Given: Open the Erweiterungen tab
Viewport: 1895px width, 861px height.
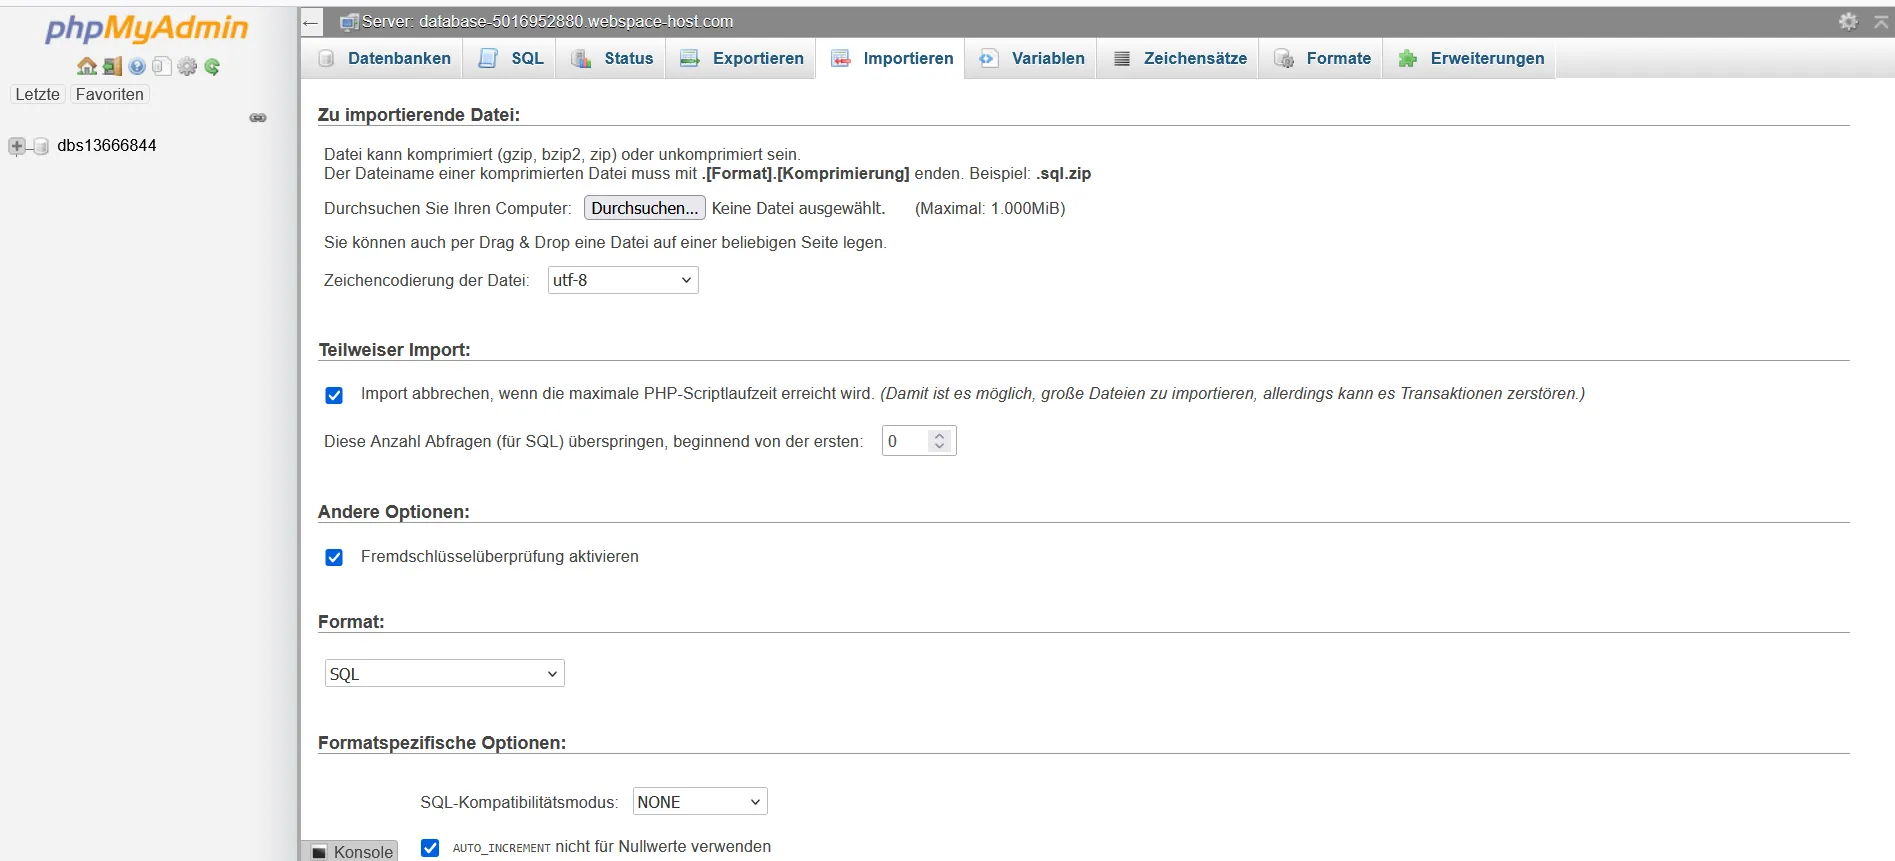Looking at the screenshot, I should 1471,59.
